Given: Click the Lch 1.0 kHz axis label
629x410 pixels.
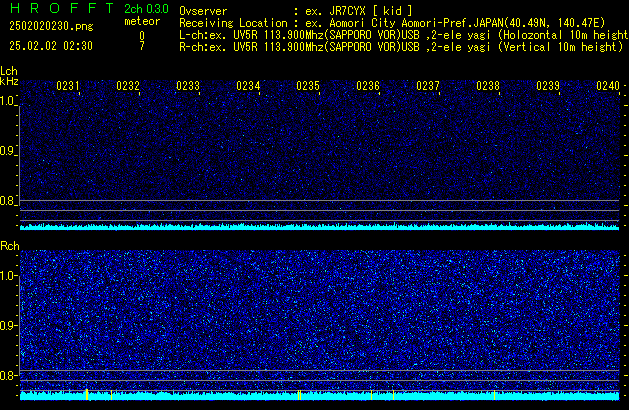Looking at the screenshot, I should [7, 101].
